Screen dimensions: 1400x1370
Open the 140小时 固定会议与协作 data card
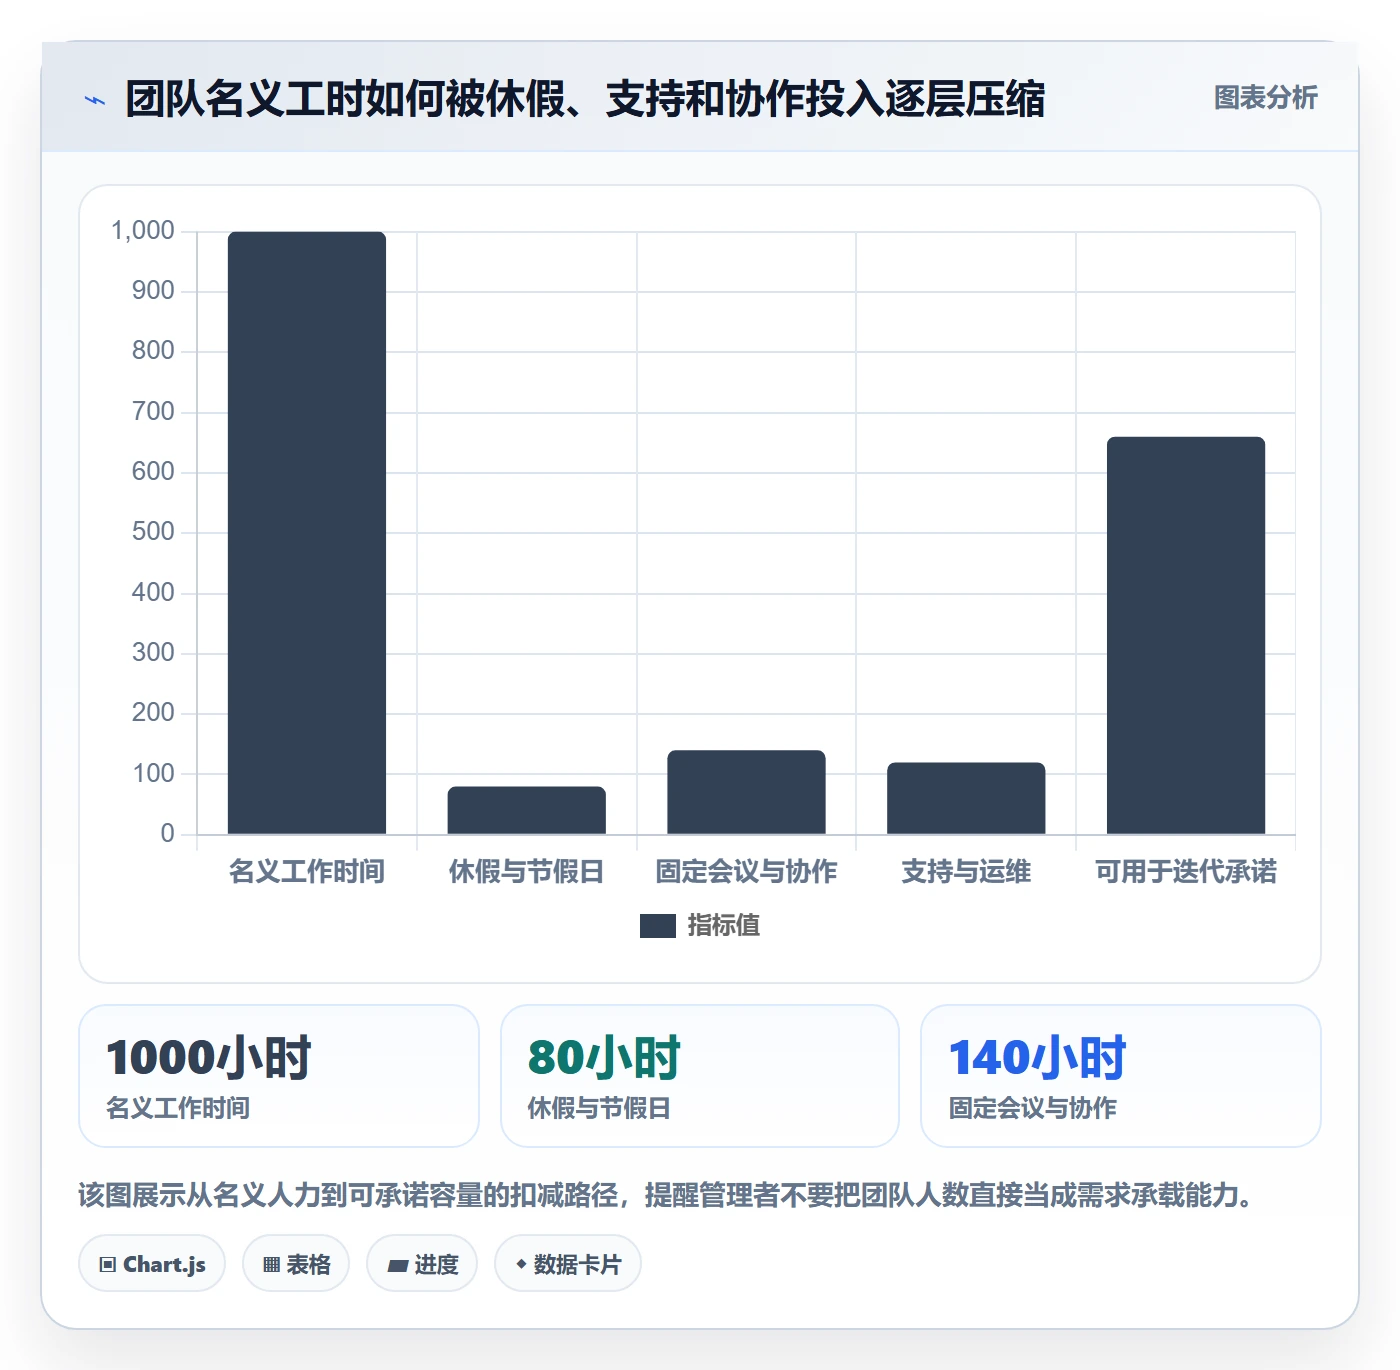(1121, 1076)
